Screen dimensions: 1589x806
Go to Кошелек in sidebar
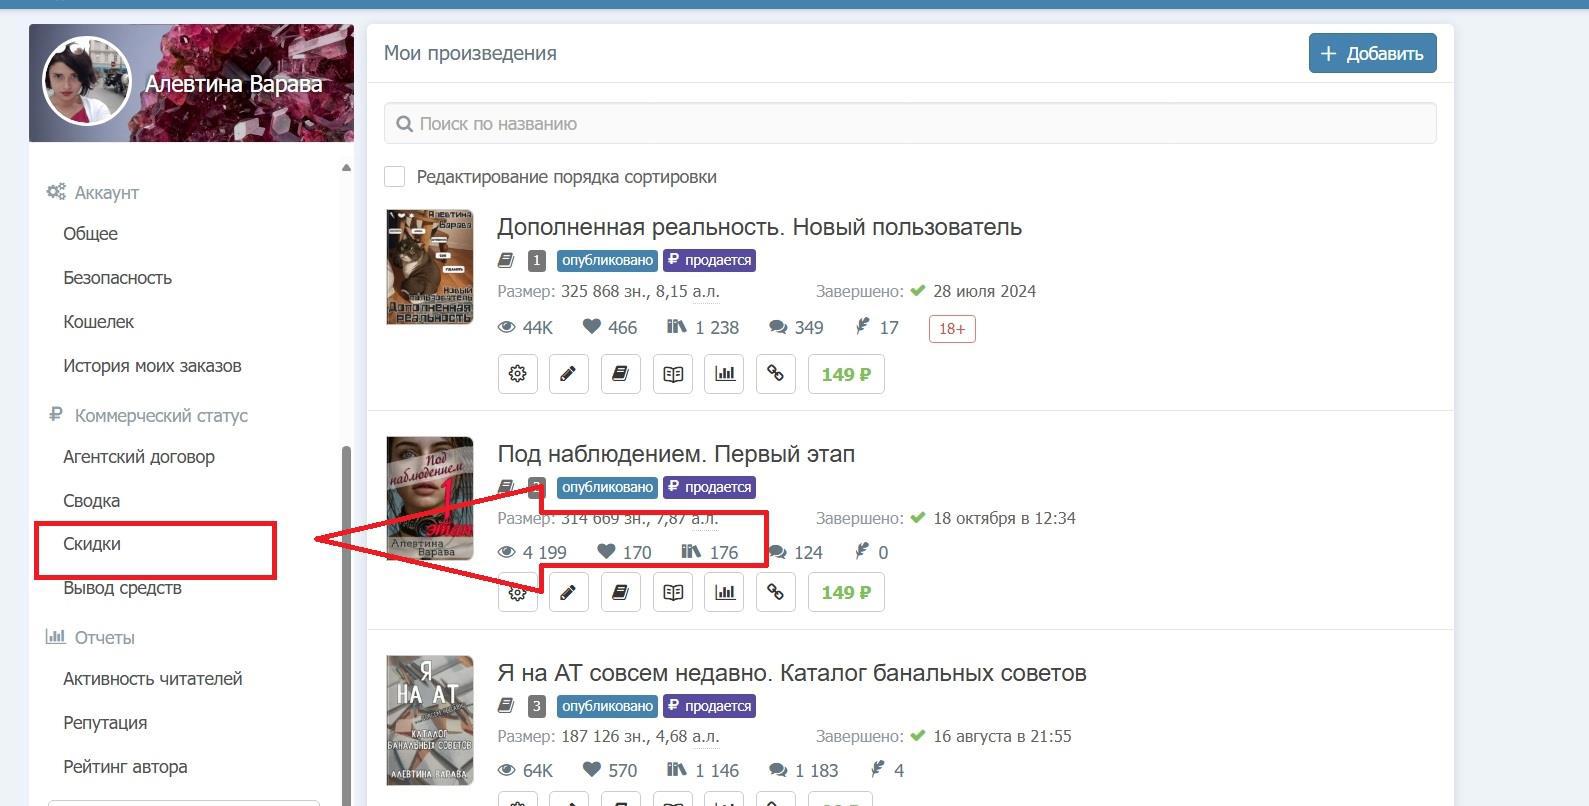click(x=98, y=322)
